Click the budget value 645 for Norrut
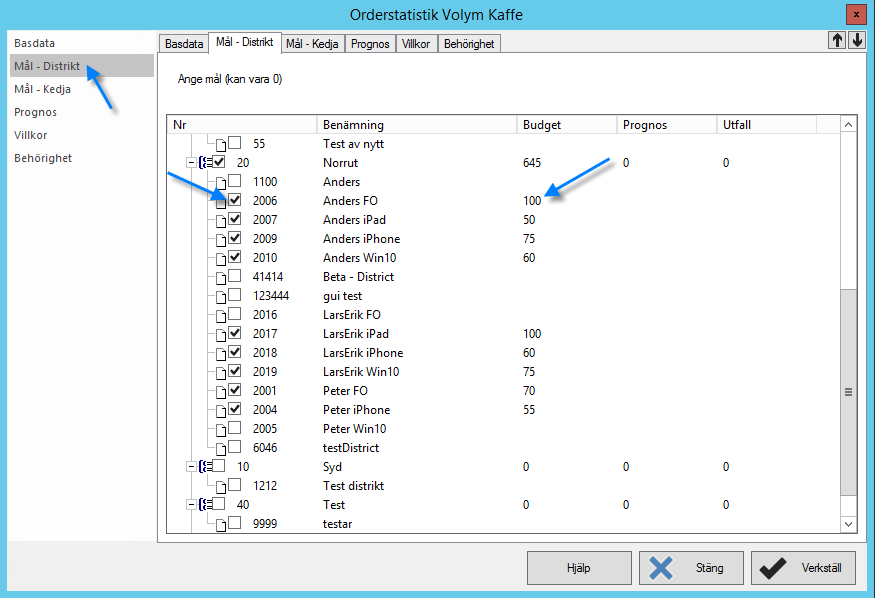This screenshot has height=598, width=875. pos(532,163)
